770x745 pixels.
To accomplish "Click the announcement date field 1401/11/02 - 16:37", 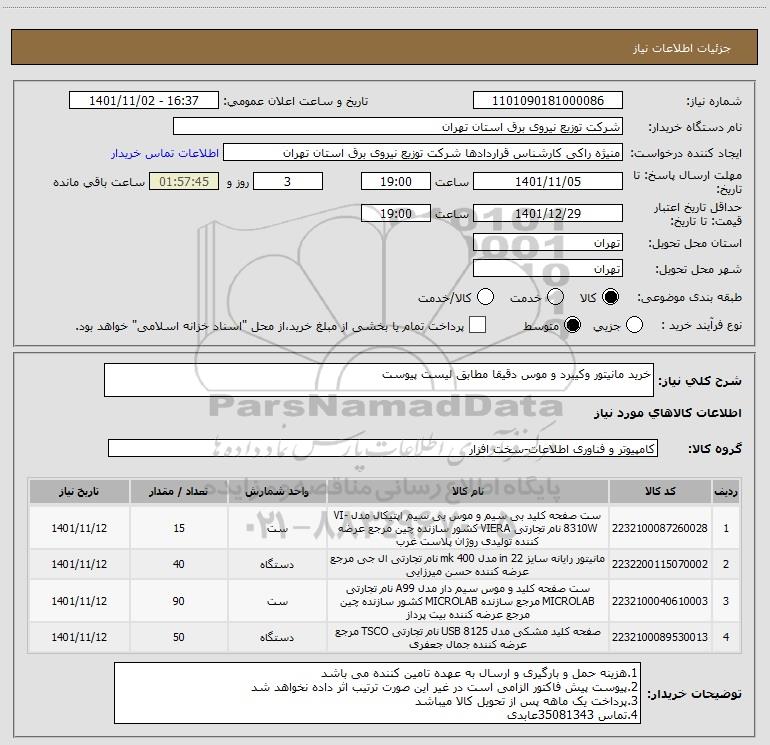I will tap(144, 101).
